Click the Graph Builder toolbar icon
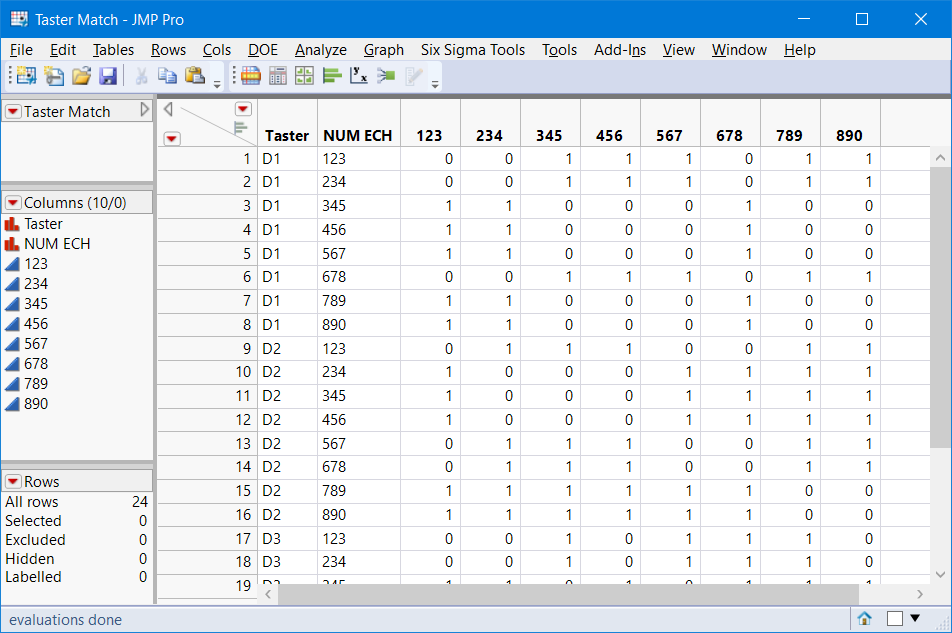This screenshot has width=952, height=633. pos(304,76)
